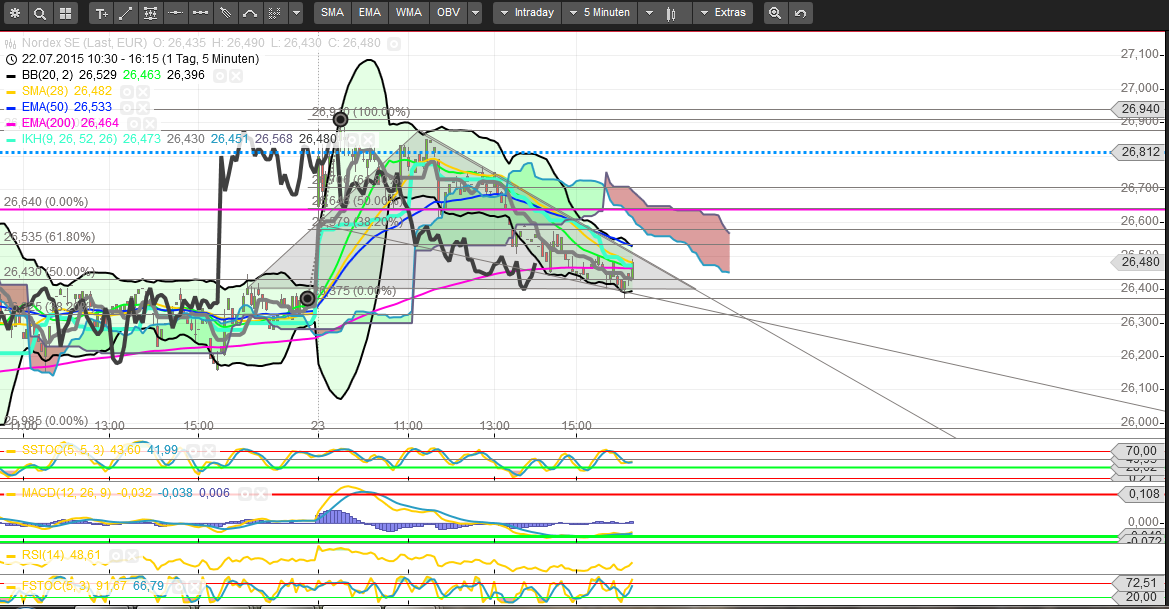Open the Fibonacci retracement drawing tool

pos(150,13)
